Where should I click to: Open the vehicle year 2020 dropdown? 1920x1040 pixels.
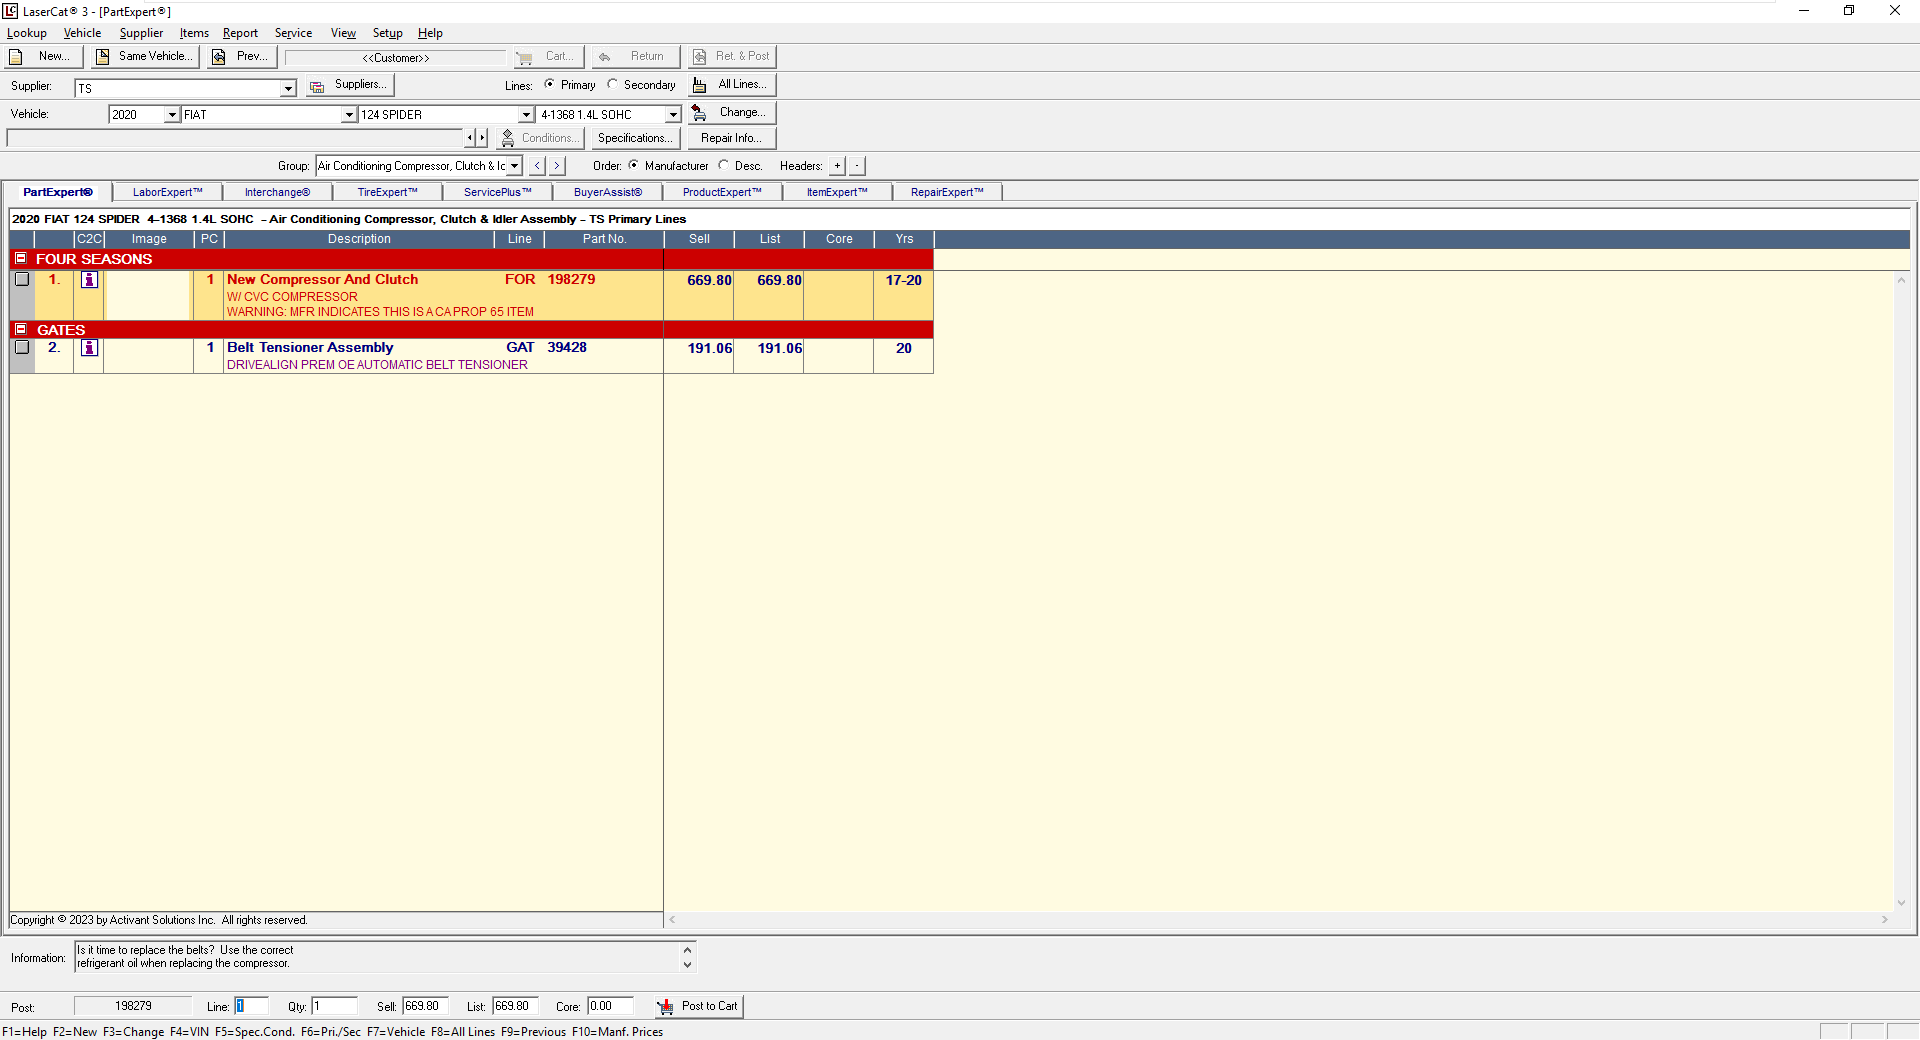point(172,115)
